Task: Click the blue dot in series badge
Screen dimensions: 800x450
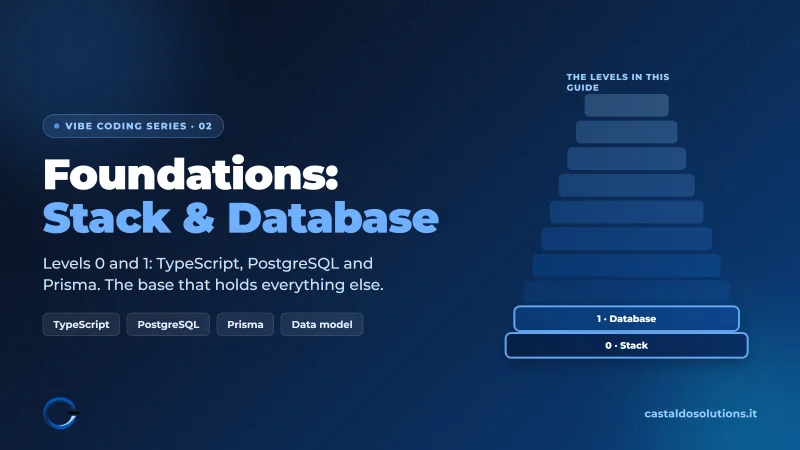Action: click(x=57, y=126)
